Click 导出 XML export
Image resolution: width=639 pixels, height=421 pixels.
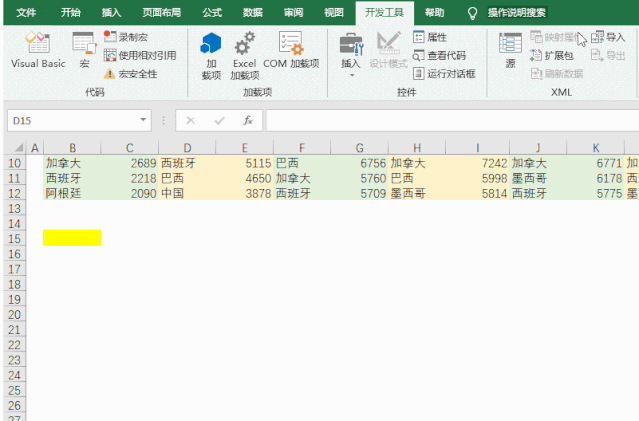[x=608, y=55]
